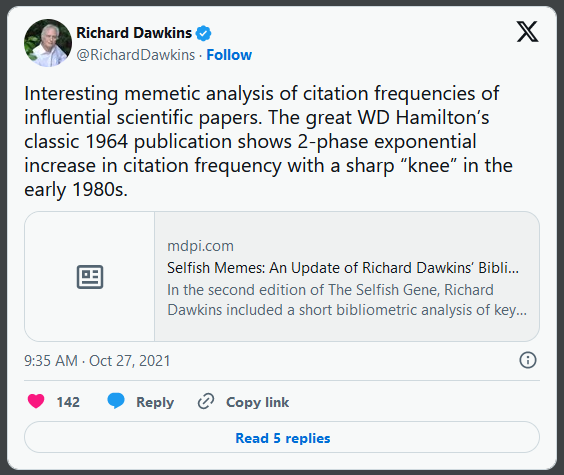Screen dimensions: 564x475
Task: Click the article placeholder icon in link card
Action: click(90, 277)
